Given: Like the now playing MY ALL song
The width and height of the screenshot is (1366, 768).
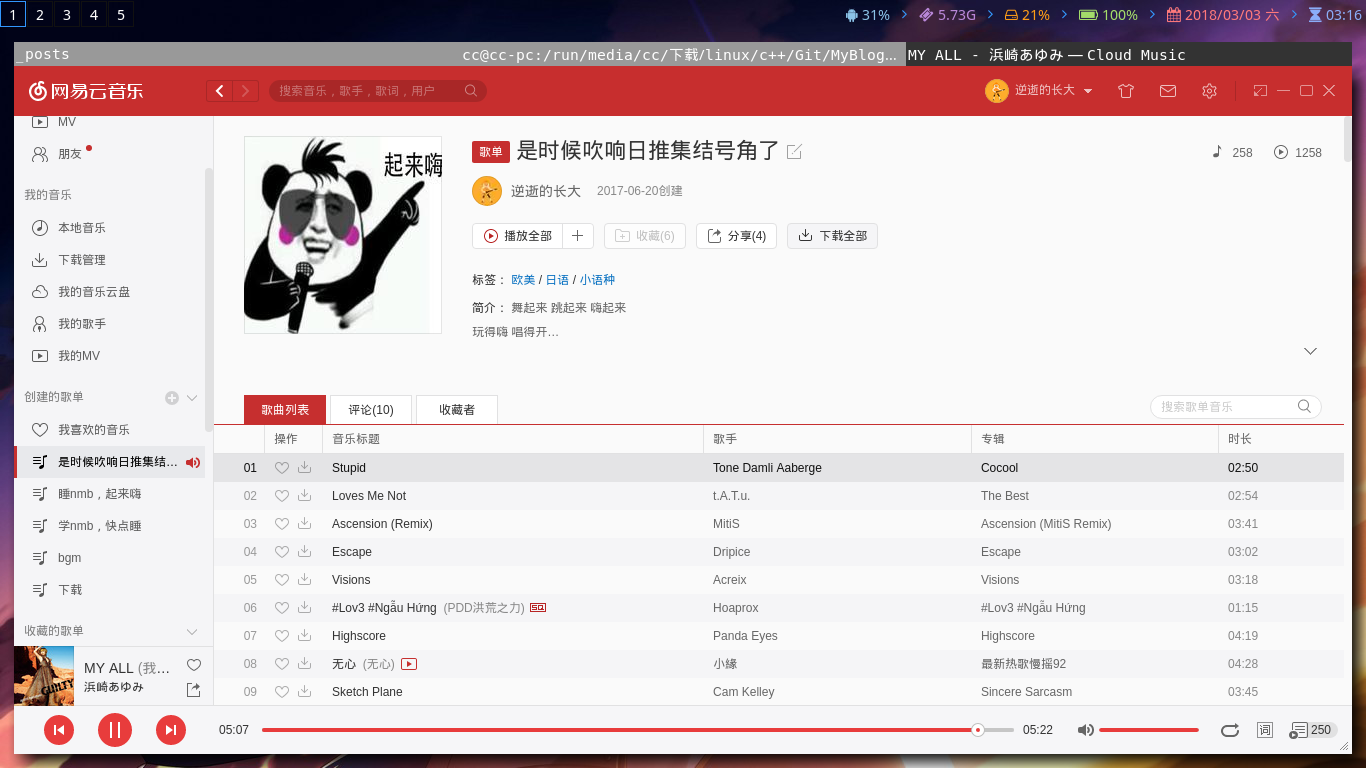Looking at the screenshot, I should [194, 665].
